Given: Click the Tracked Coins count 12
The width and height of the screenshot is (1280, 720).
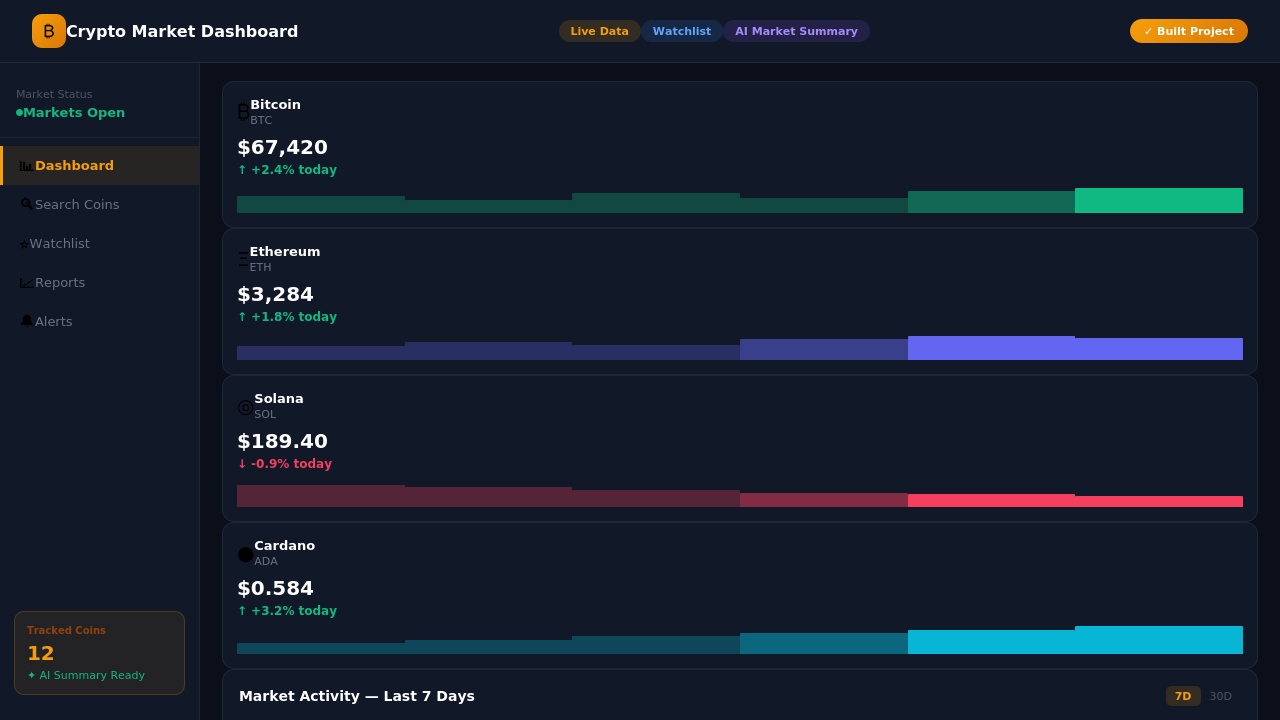Looking at the screenshot, I should 41,654.
